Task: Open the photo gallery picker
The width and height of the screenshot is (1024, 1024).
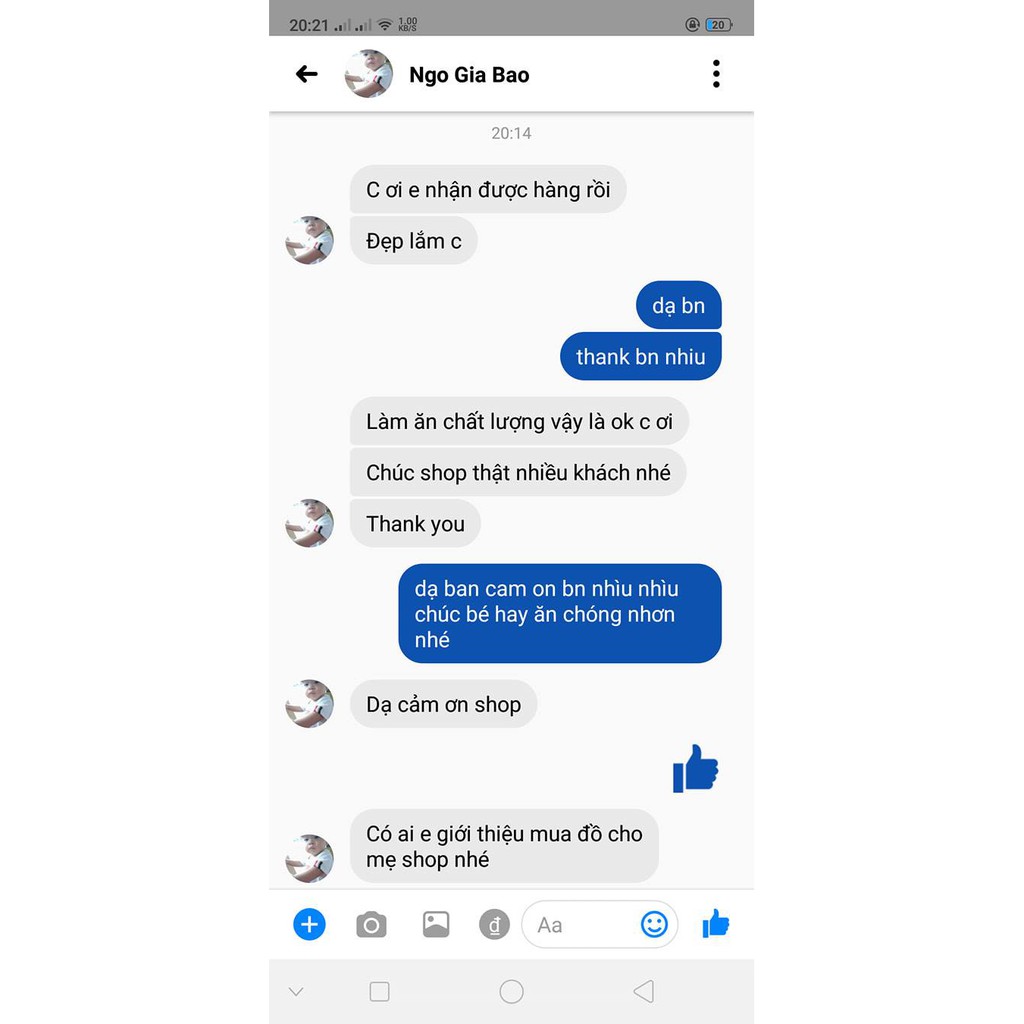Action: pos(436,924)
